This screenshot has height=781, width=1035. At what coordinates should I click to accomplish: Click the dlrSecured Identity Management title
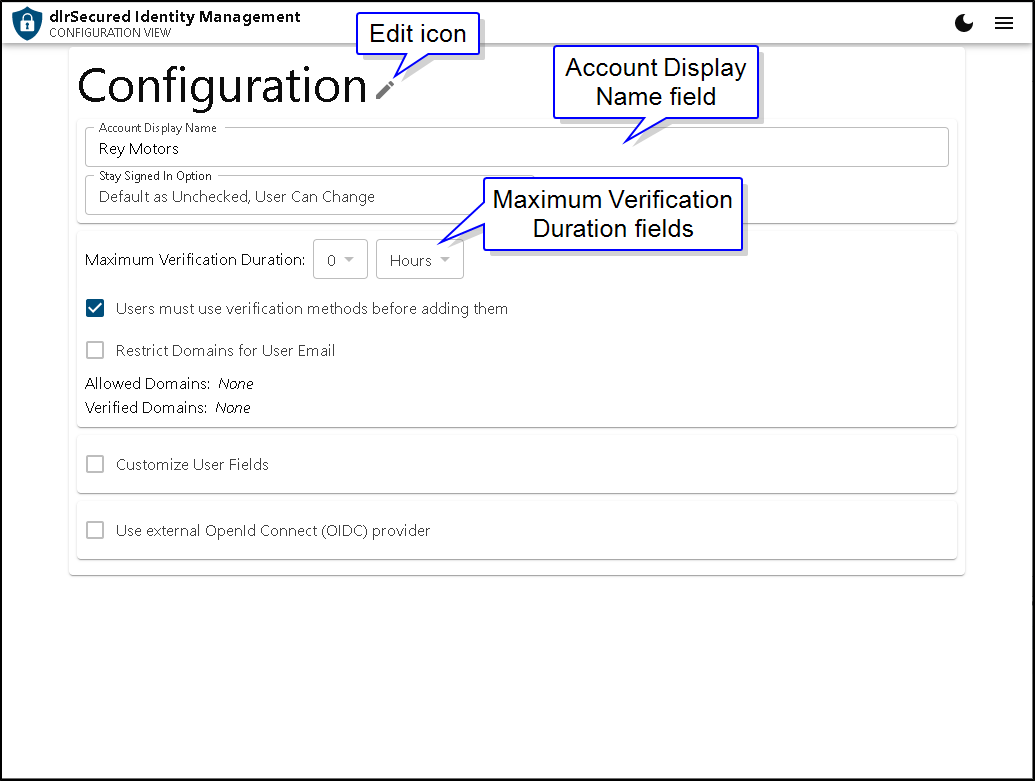click(x=175, y=16)
